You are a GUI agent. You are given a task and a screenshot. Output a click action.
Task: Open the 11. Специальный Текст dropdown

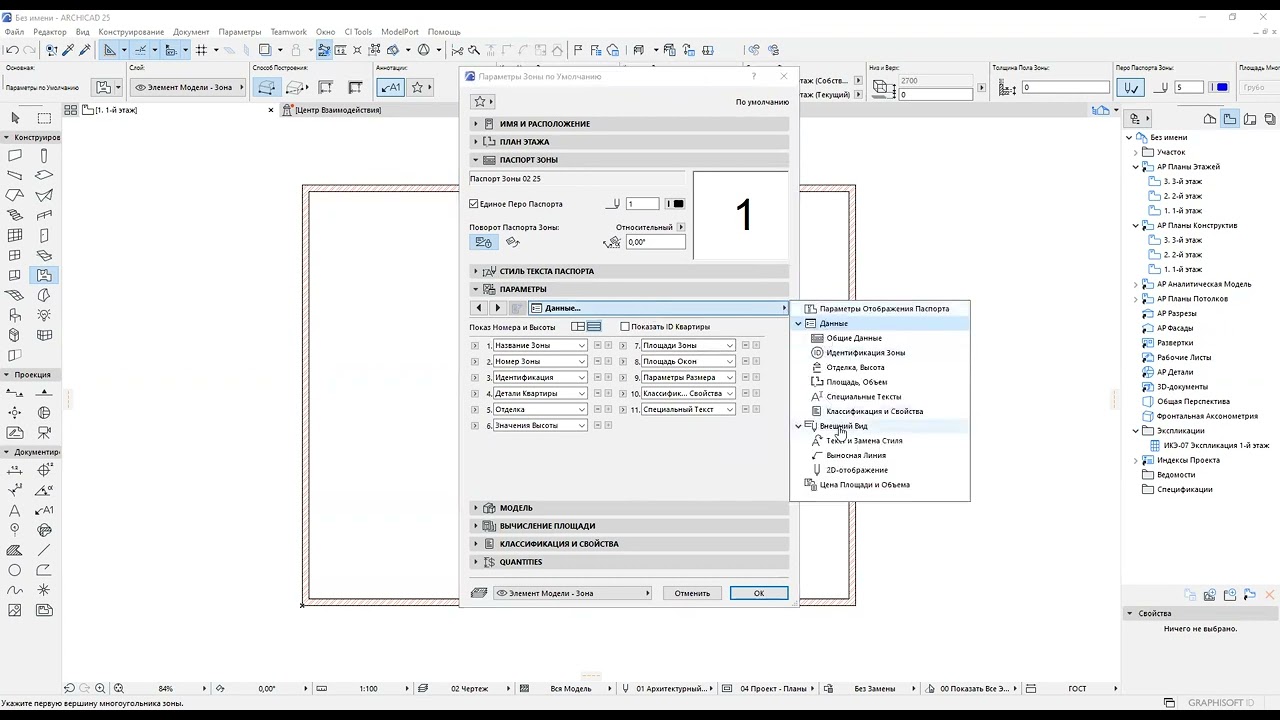(x=688, y=409)
